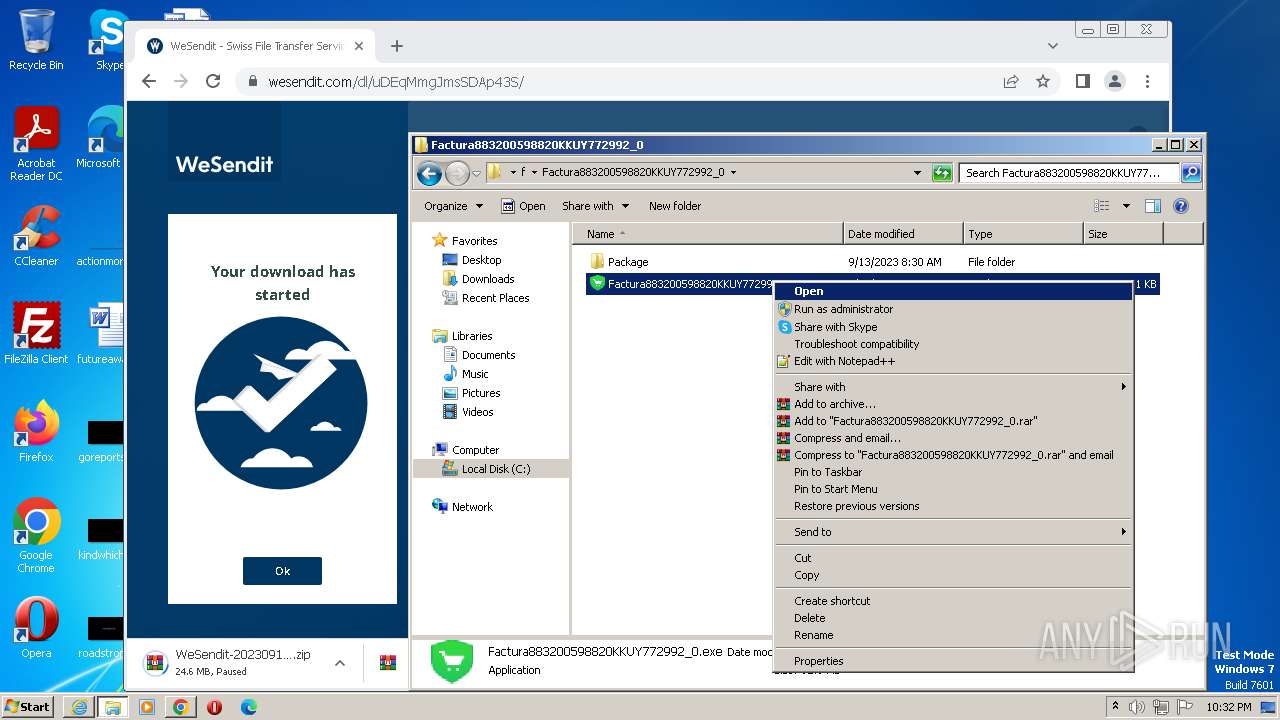
Task: Expand the address bar history dropdown
Action: (917, 173)
